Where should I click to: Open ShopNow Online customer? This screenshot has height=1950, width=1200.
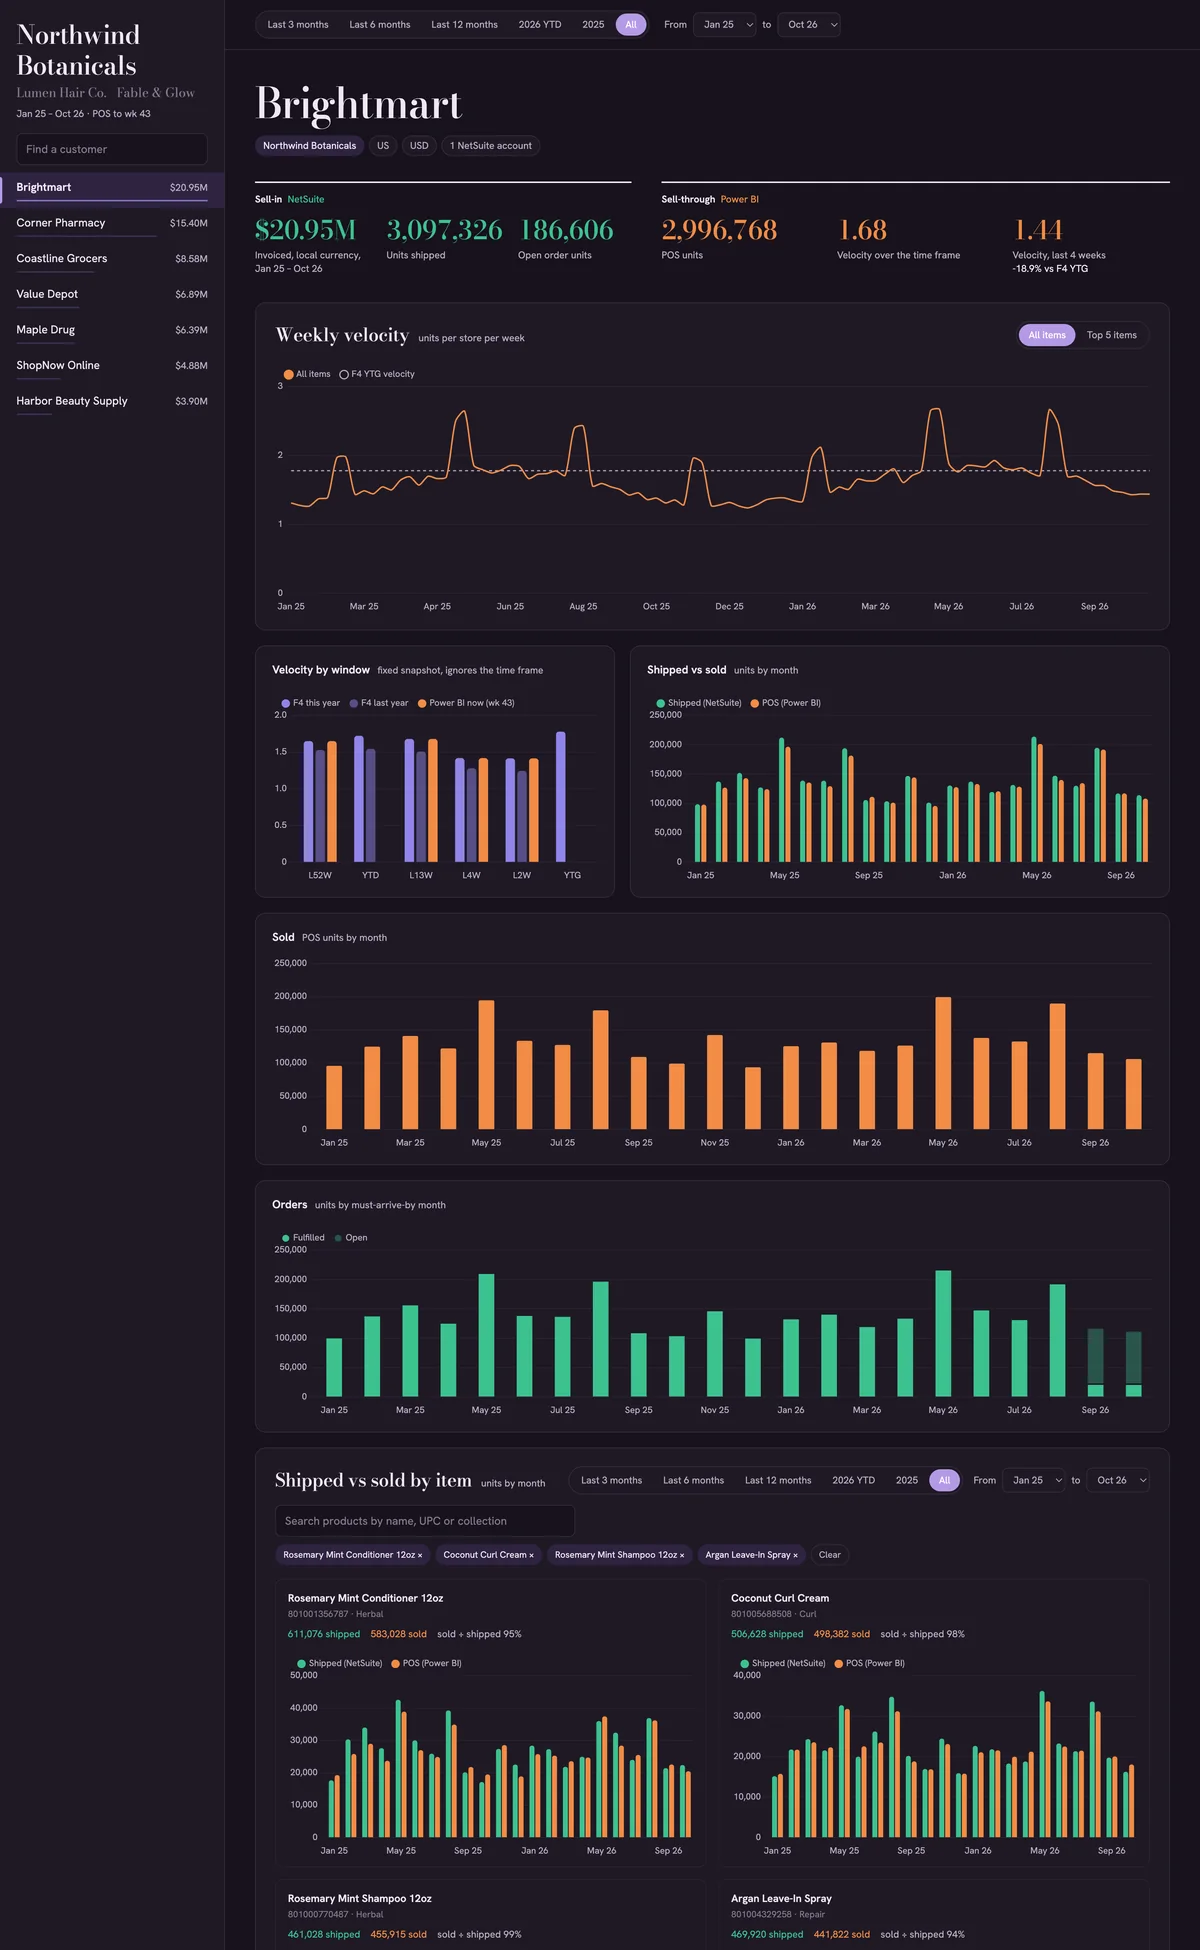point(112,366)
